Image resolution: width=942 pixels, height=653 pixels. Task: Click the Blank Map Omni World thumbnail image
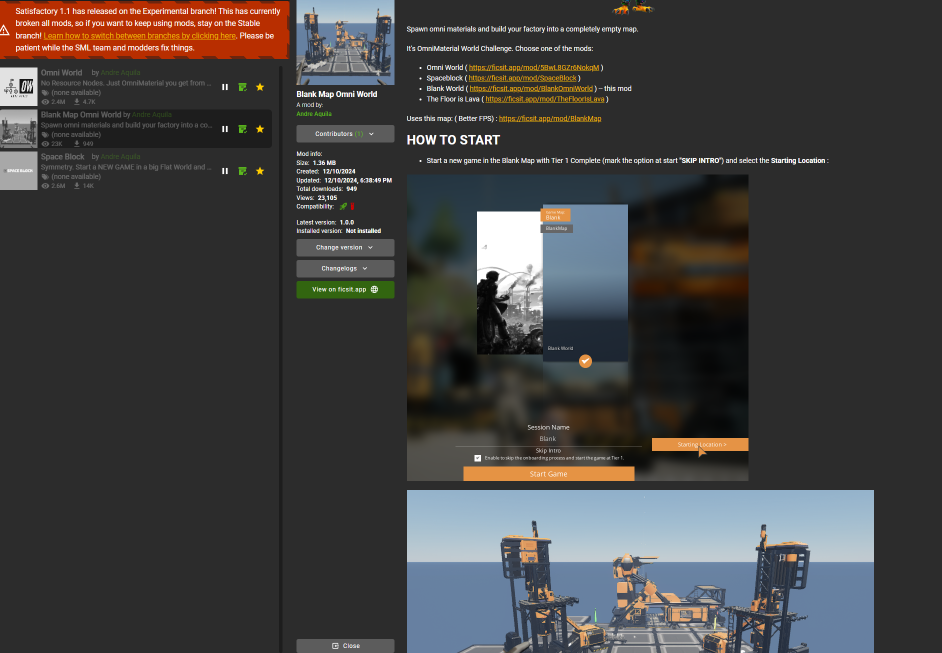point(345,42)
